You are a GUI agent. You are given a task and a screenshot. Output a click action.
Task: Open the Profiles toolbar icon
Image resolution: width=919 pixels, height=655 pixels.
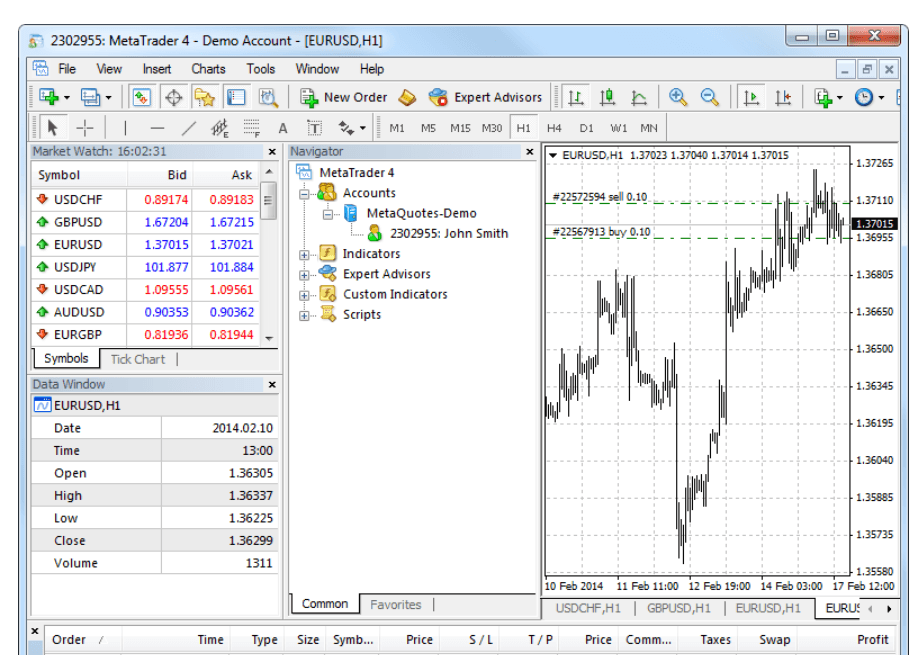pos(90,97)
